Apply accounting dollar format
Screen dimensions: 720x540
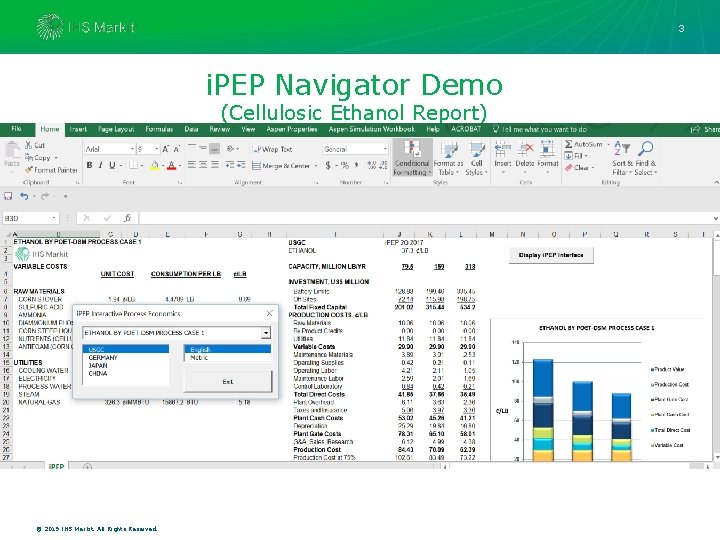(x=328, y=165)
